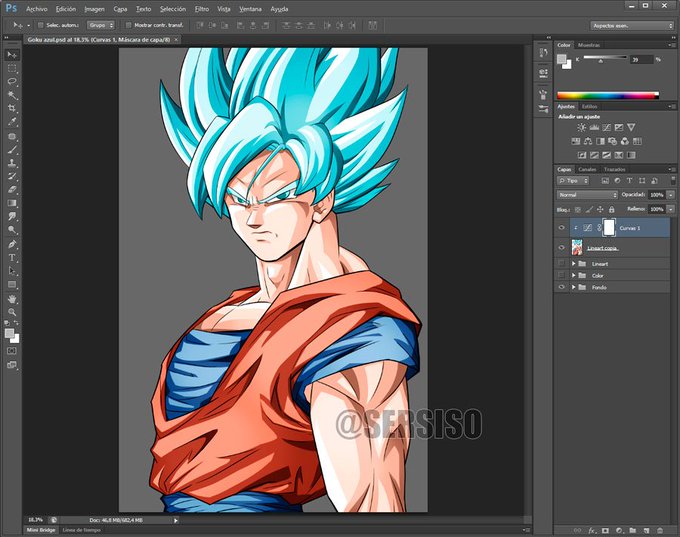Enable Mostrar contr. transf. checkbox
680x537 pixels.
tap(128, 25)
